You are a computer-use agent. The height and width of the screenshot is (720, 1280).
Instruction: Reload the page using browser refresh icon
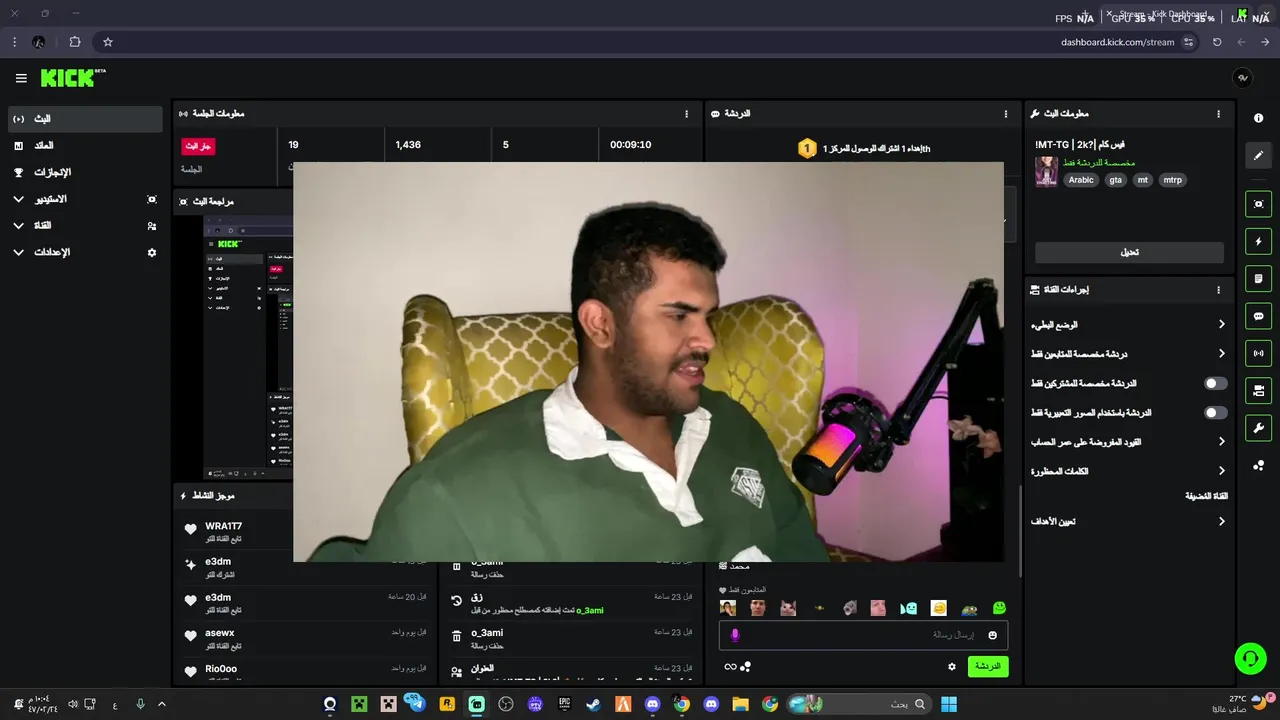pos(1217,42)
